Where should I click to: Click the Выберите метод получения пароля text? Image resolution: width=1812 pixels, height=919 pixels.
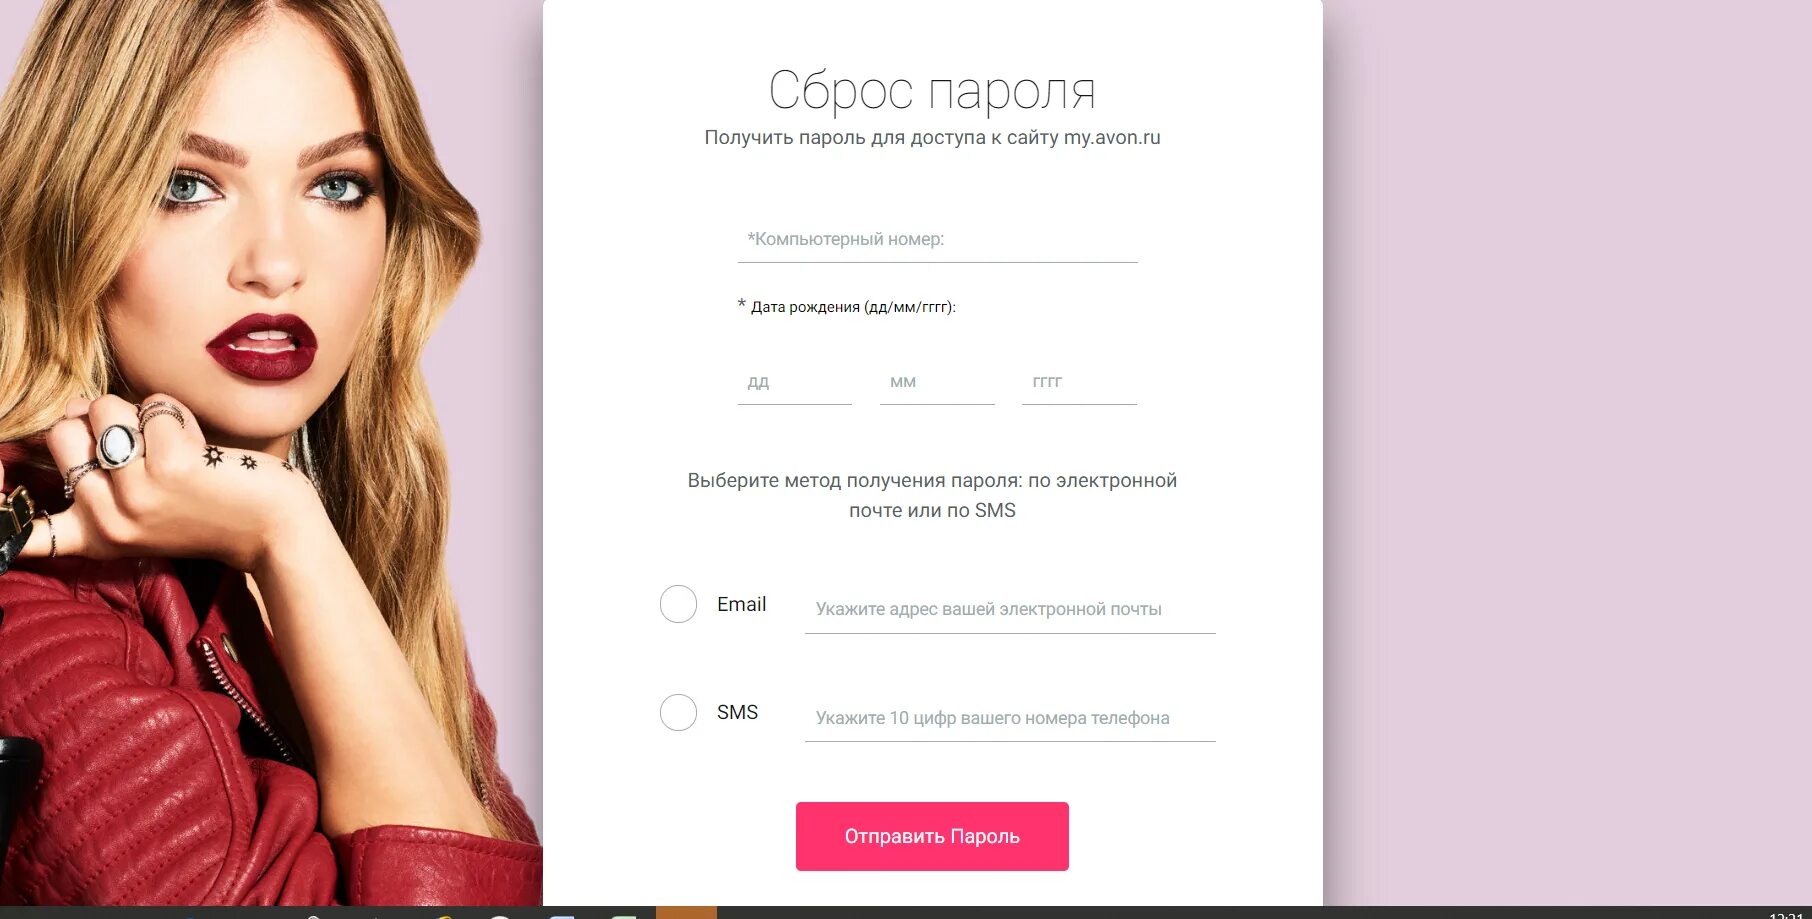click(x=932, y=495)
